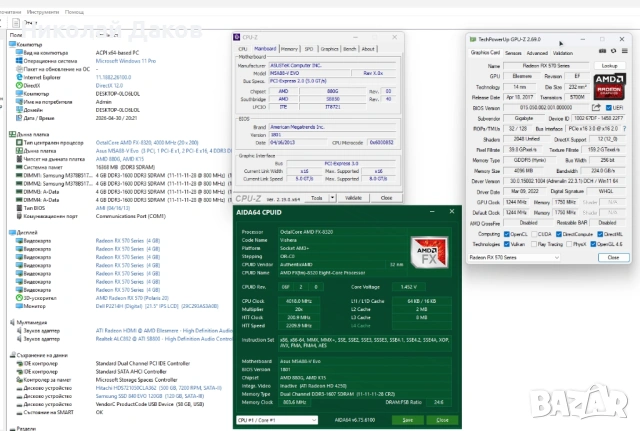
Task: Click the GPU-Z refresh icon
Action: point(613,51)
